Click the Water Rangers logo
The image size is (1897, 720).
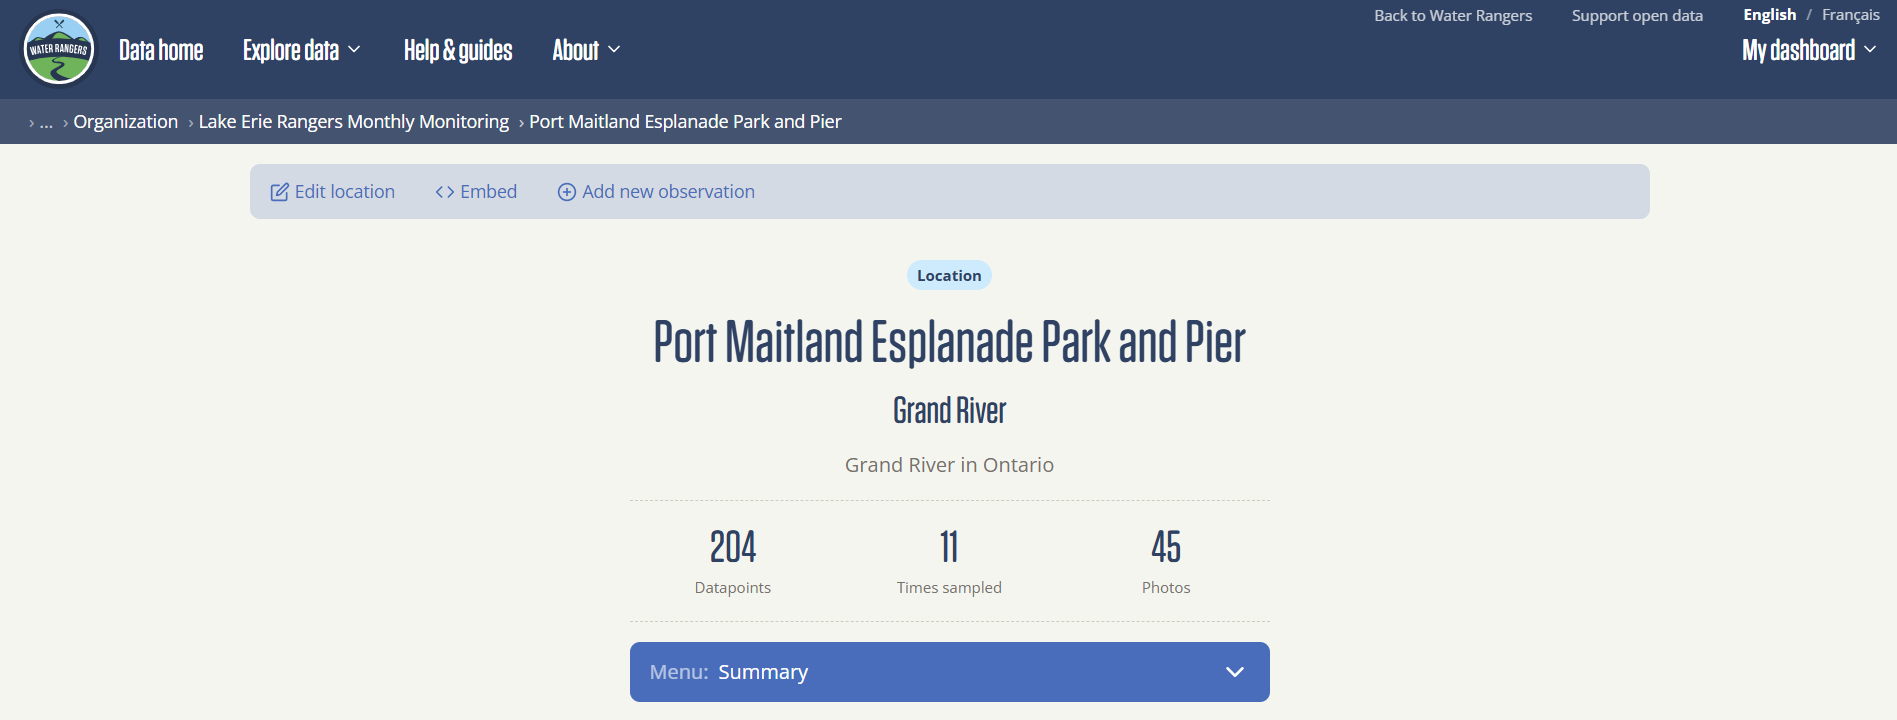point(59,49)
